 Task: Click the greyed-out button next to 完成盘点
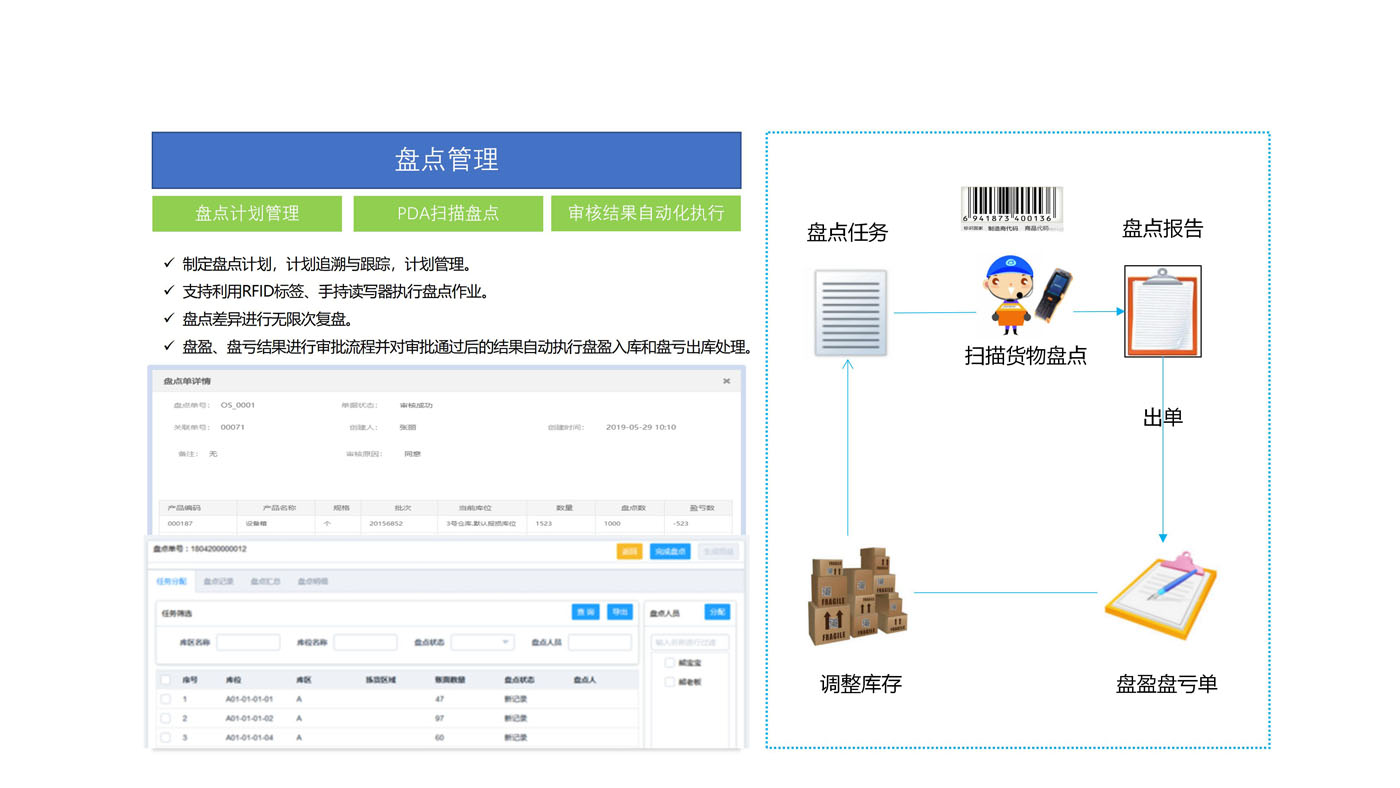(718, 551)
